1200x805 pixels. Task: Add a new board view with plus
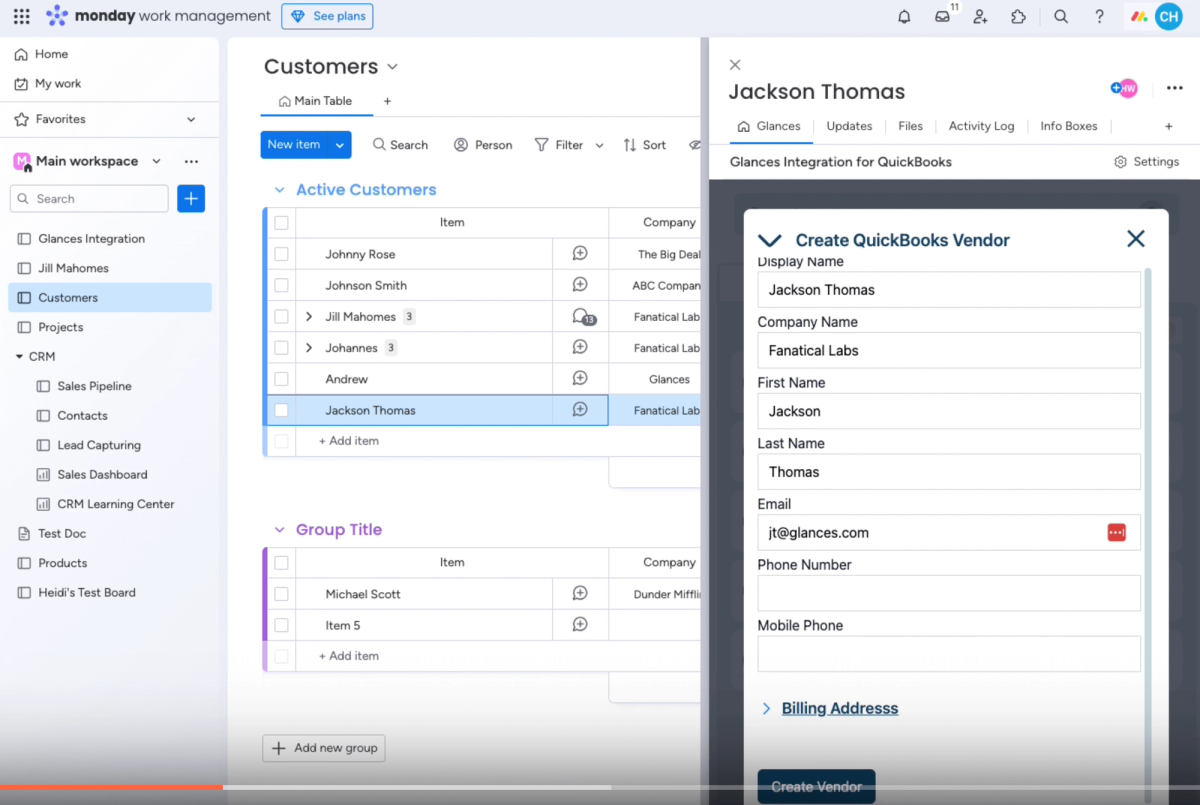coord(387,101)
